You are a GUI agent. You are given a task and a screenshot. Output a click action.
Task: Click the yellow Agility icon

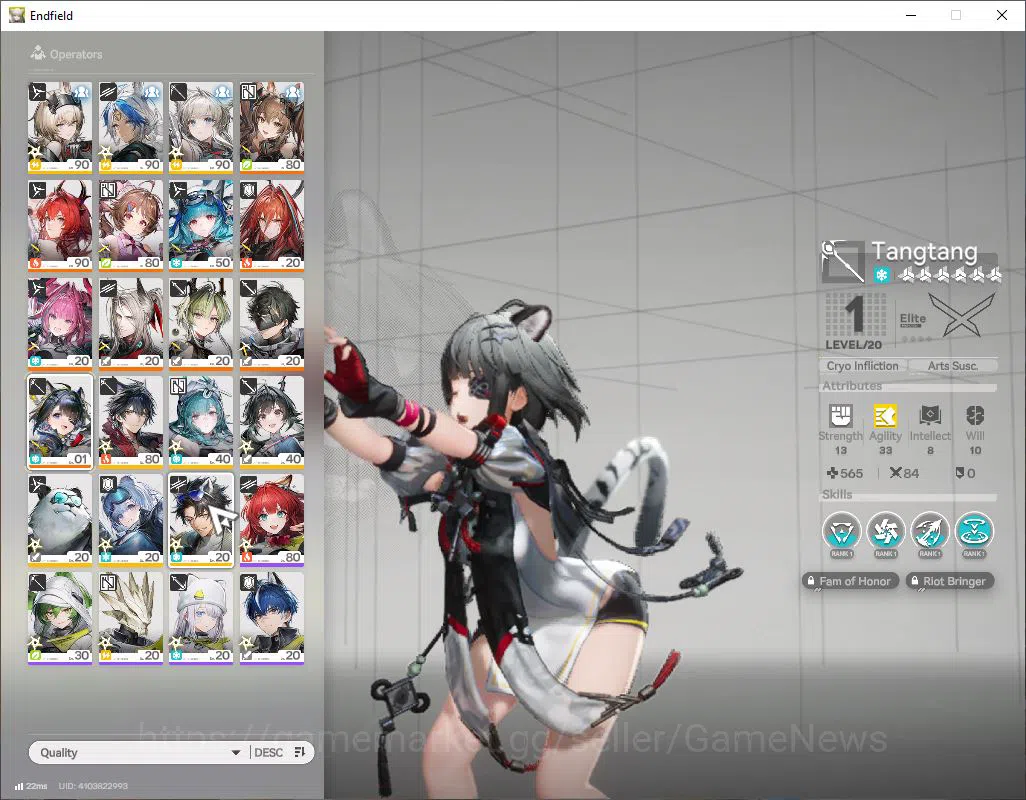[885, 415]
